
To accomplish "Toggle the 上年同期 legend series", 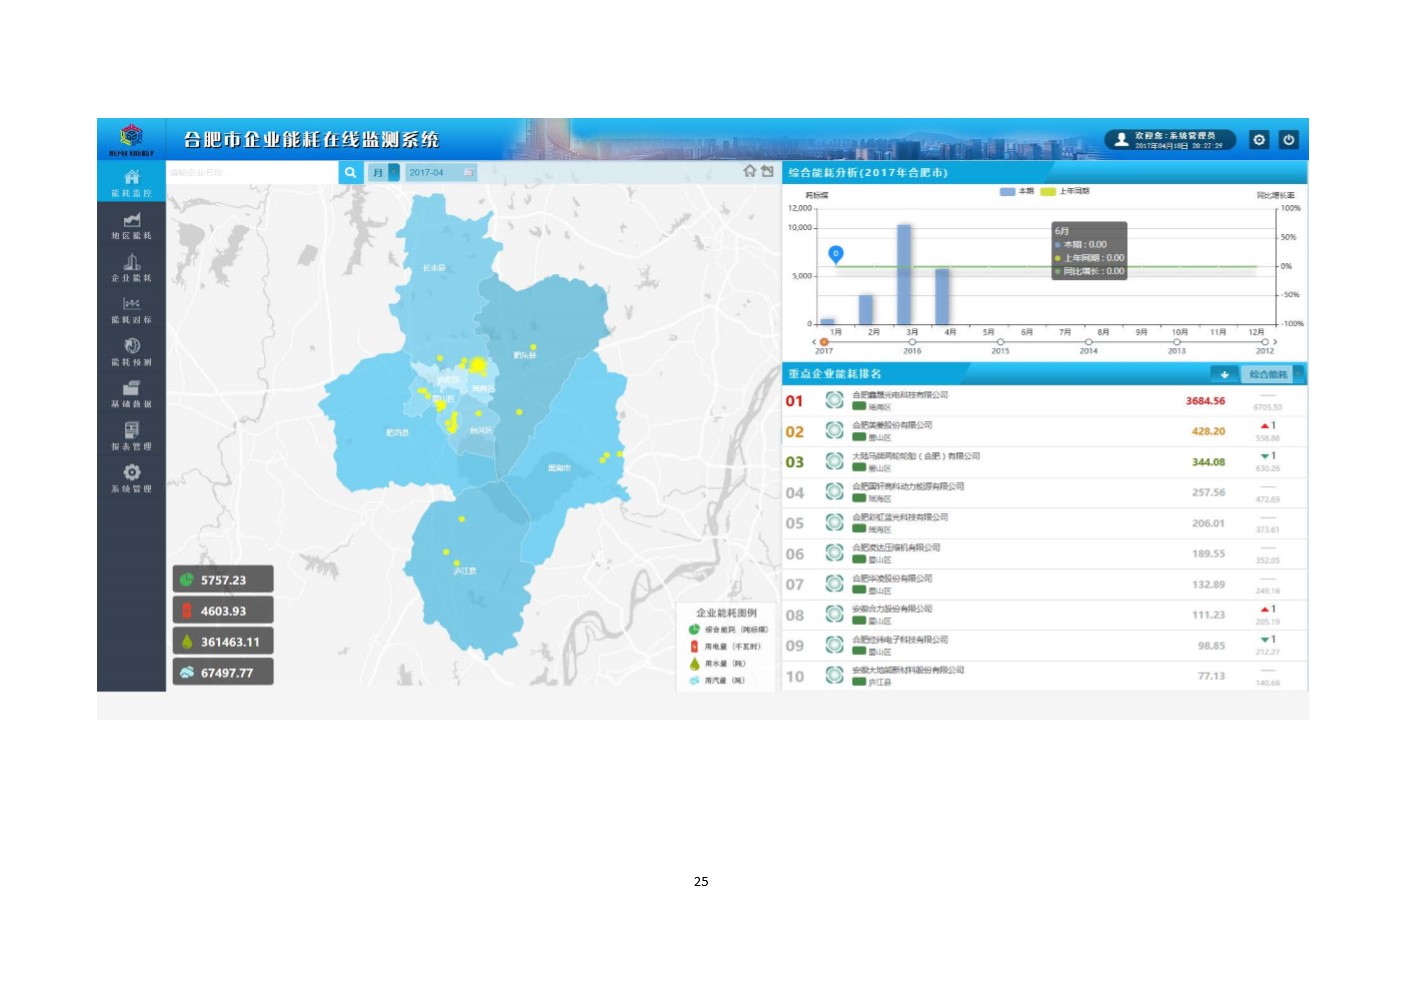I will click(1065, 191).
